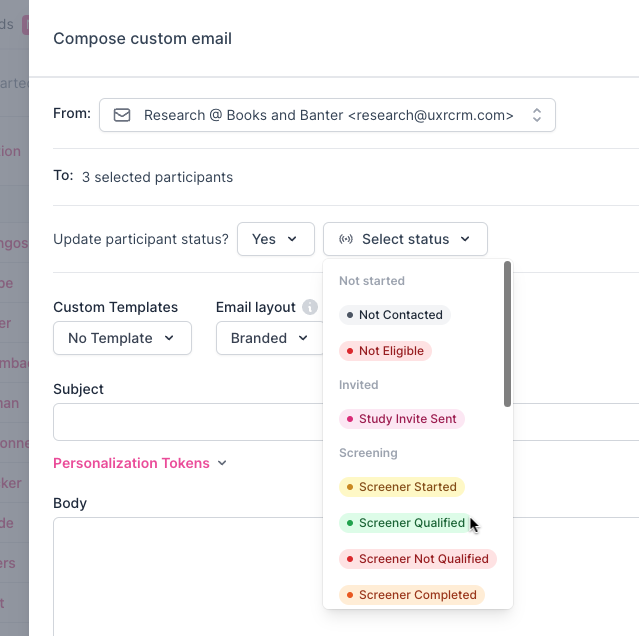Click the envelope icon in From field
Viewport: 639px width, 636px height.
click(x=122, y=115)
